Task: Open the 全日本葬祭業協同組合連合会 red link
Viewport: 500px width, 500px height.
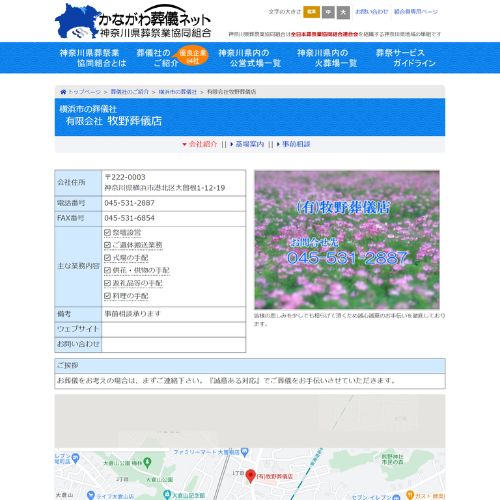Action: click(x=324, y=34)
